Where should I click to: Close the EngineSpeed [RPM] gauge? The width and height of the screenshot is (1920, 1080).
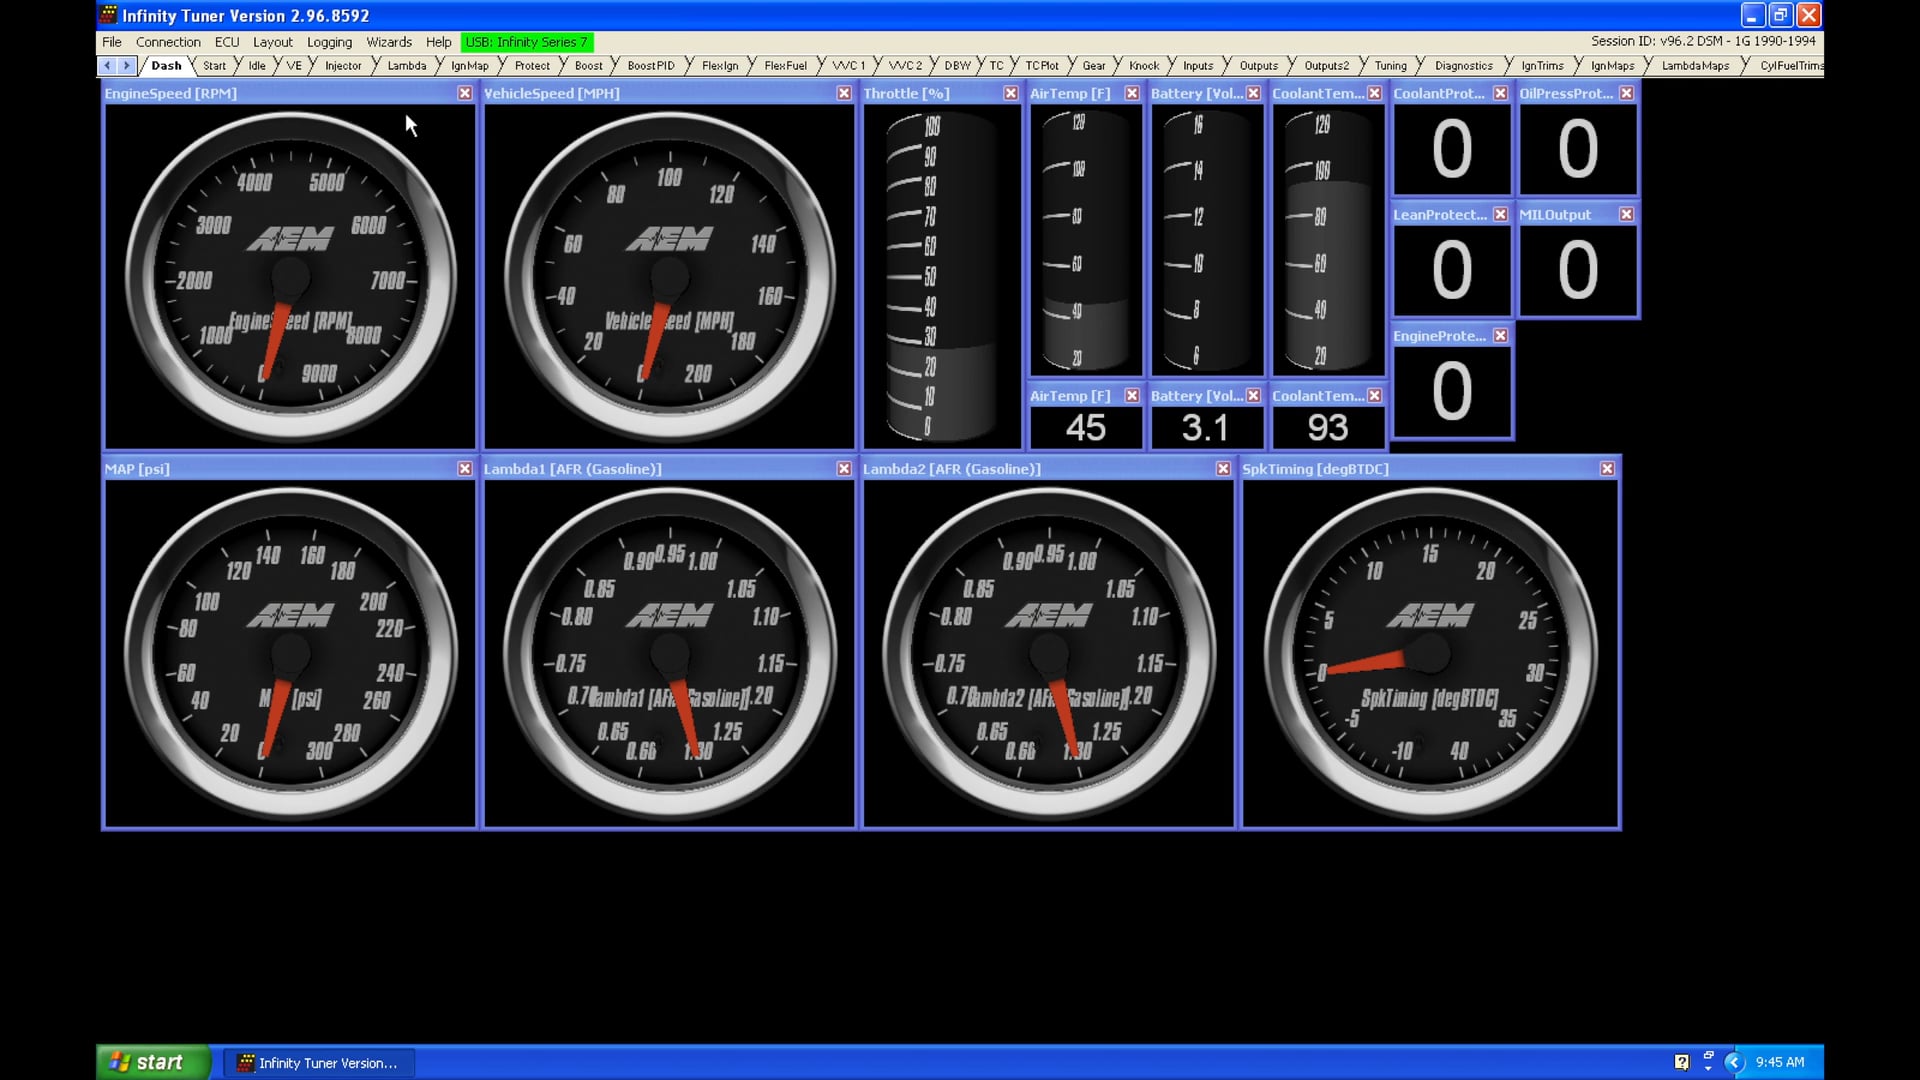click(464, 93)
